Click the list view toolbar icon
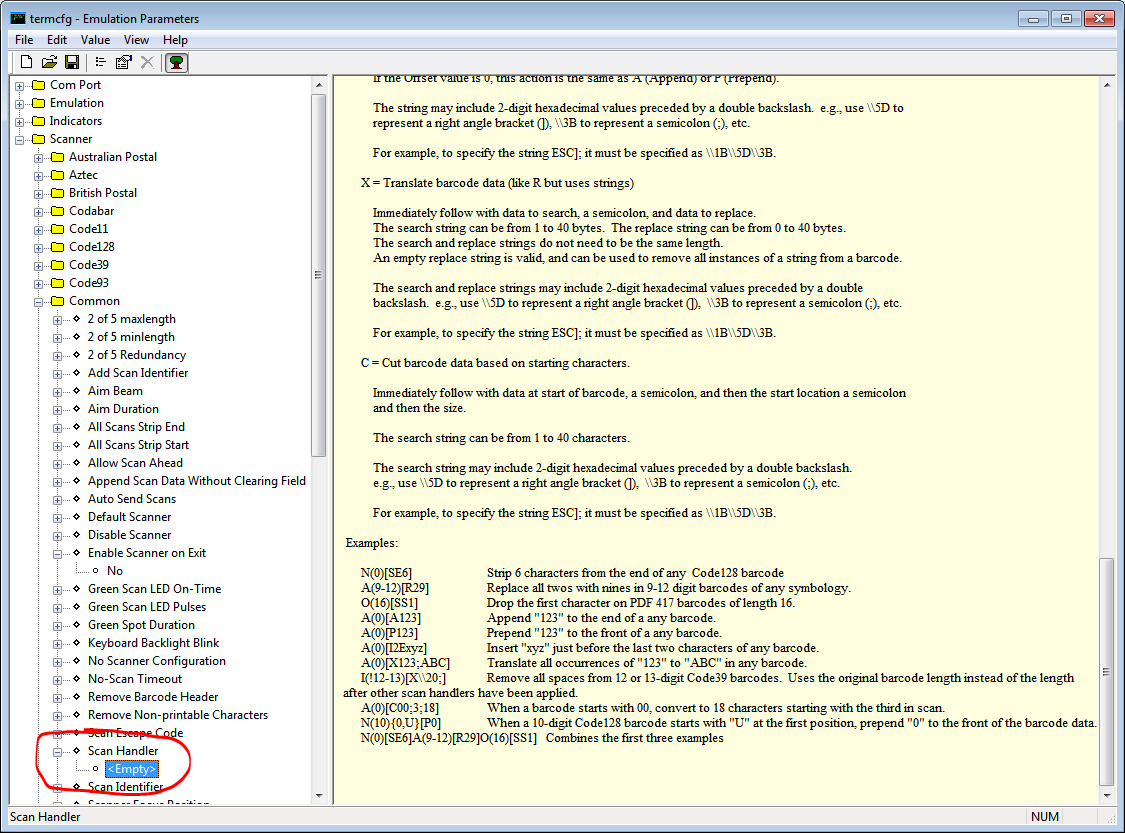Image resolution: width=1125 pixels, height=833 pixels. (x=100, y=61)
